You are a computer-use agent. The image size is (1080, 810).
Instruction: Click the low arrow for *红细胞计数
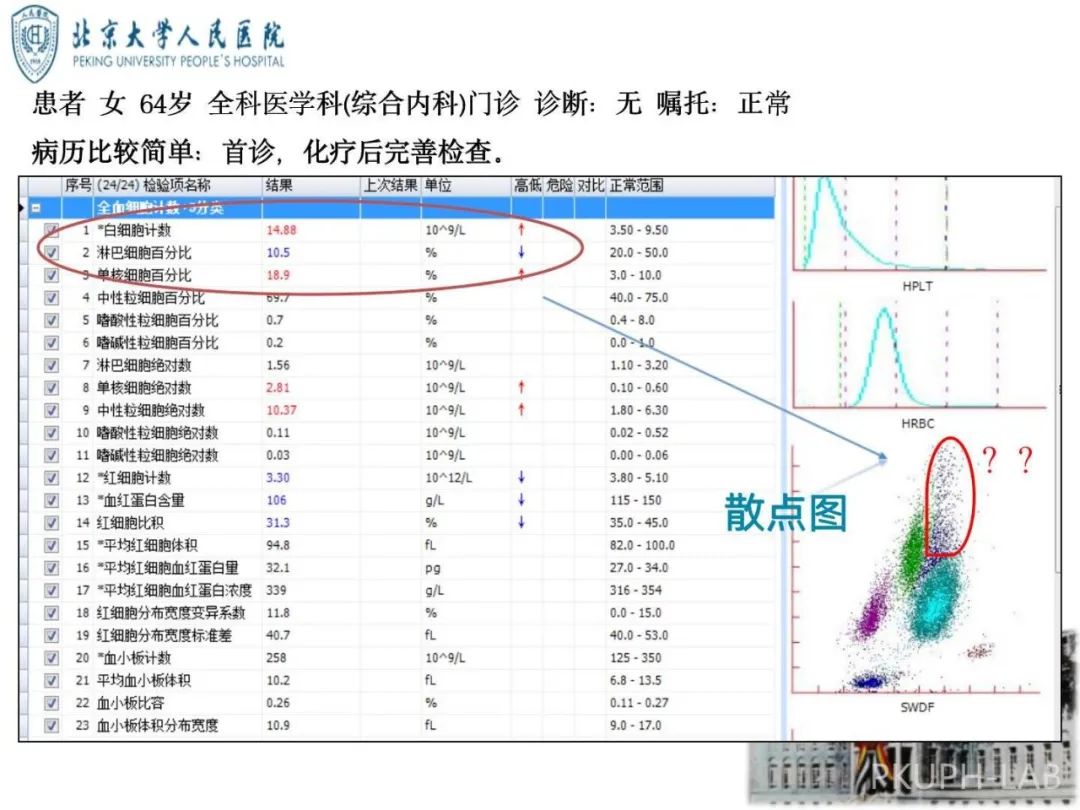(521, 477)
